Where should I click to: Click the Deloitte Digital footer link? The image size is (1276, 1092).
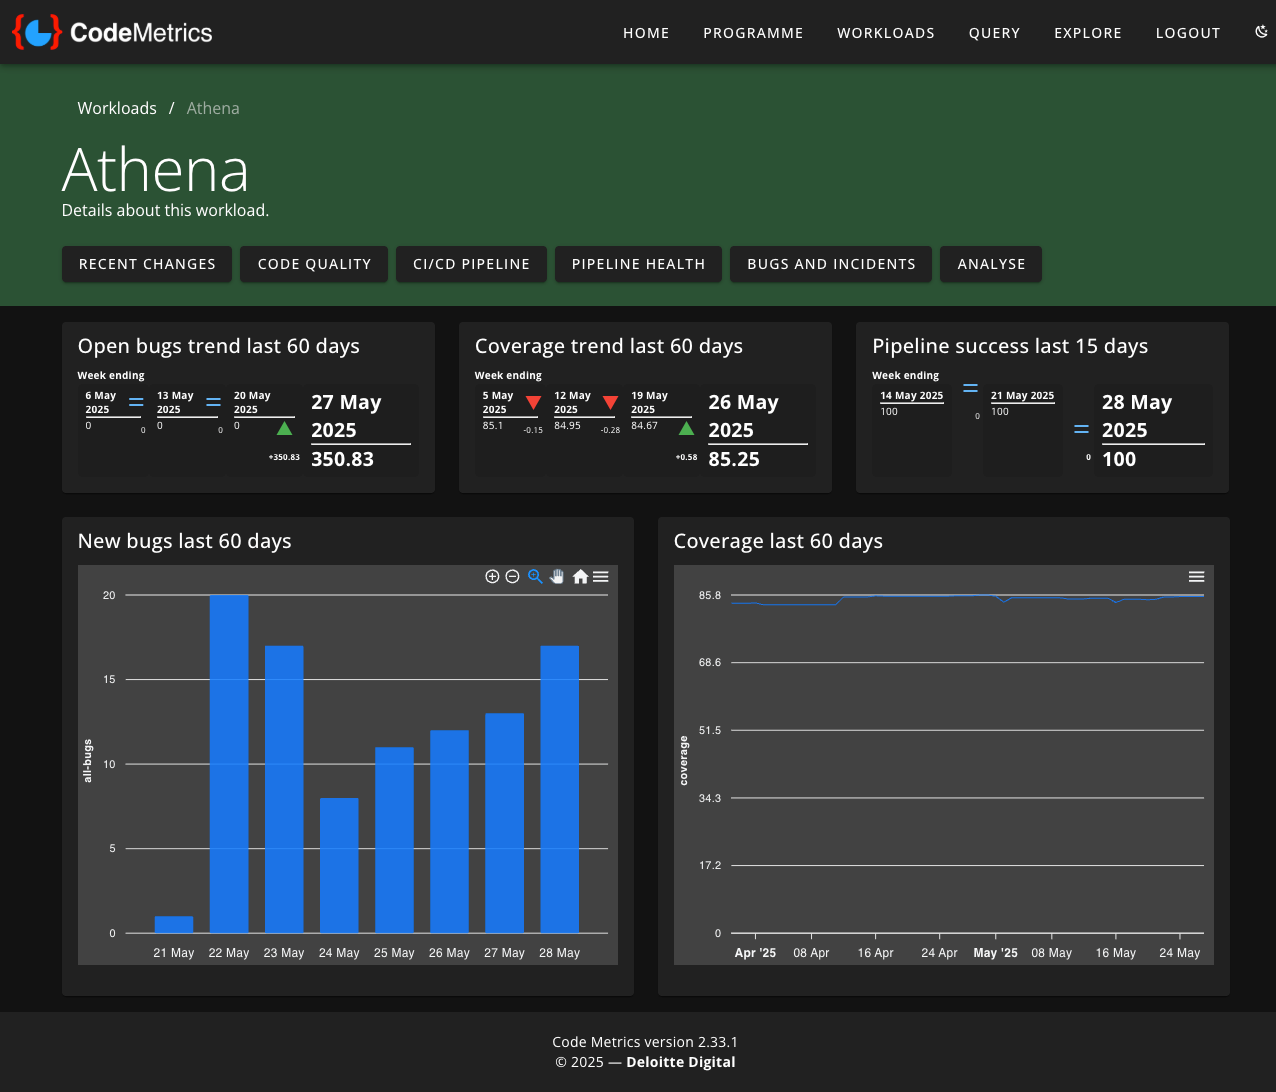(x=680, y=1062)
